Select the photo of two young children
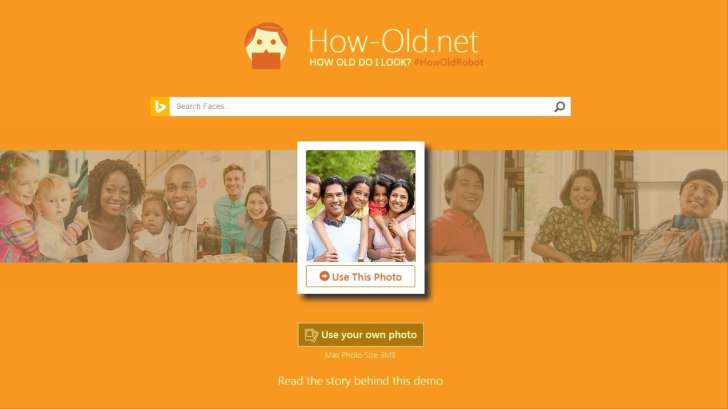 44,206
